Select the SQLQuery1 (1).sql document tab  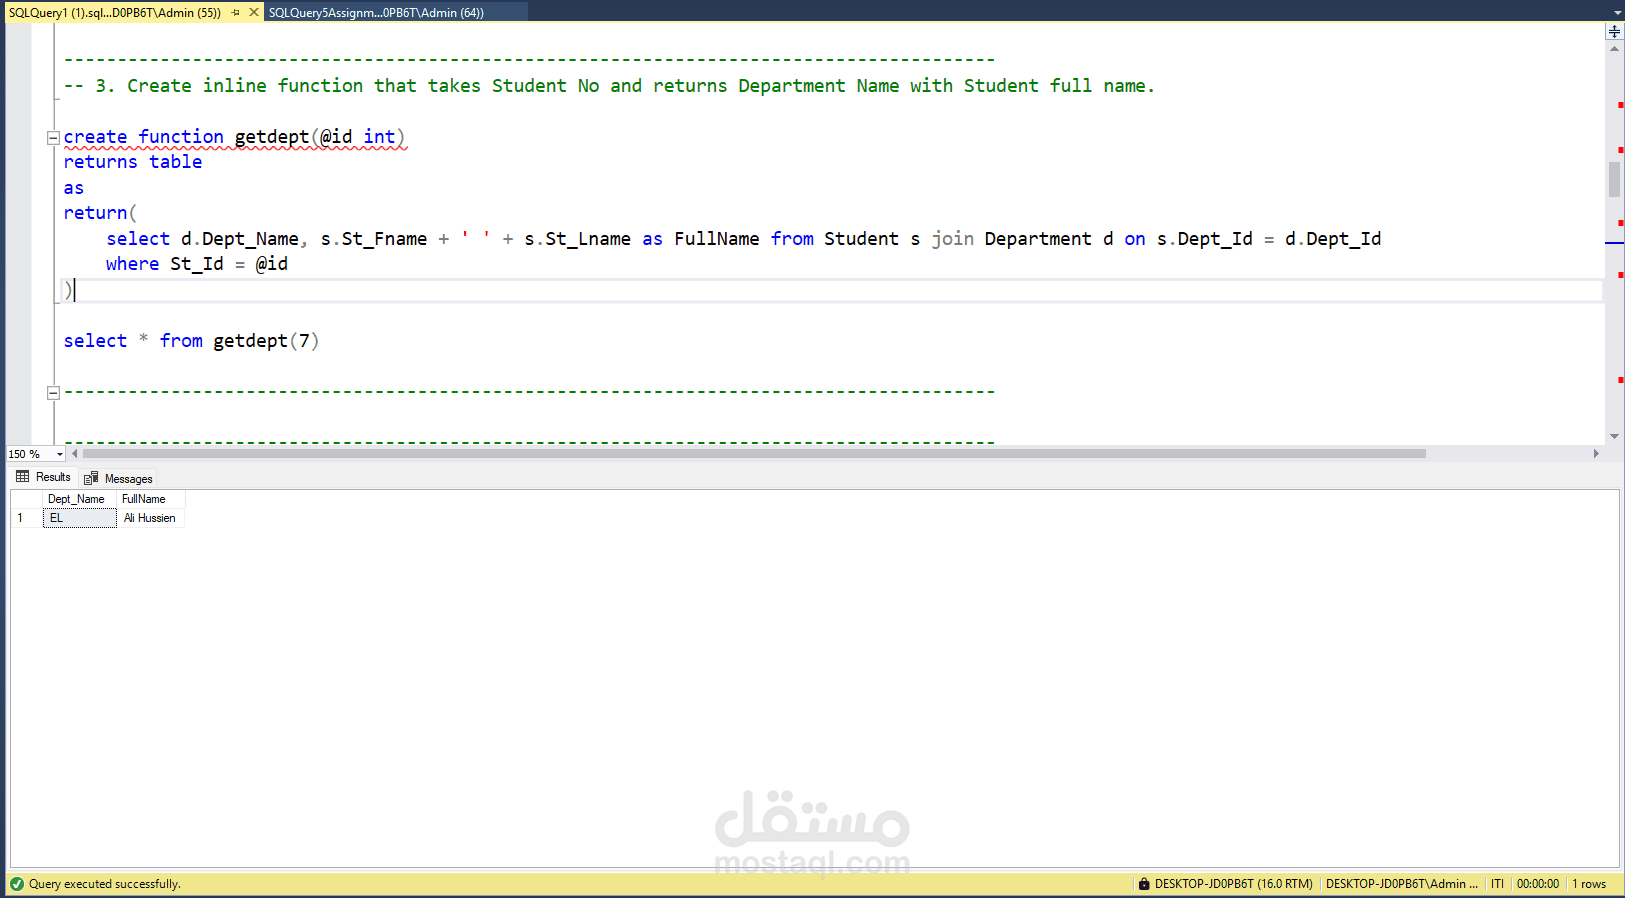click(x=115, y=13)
